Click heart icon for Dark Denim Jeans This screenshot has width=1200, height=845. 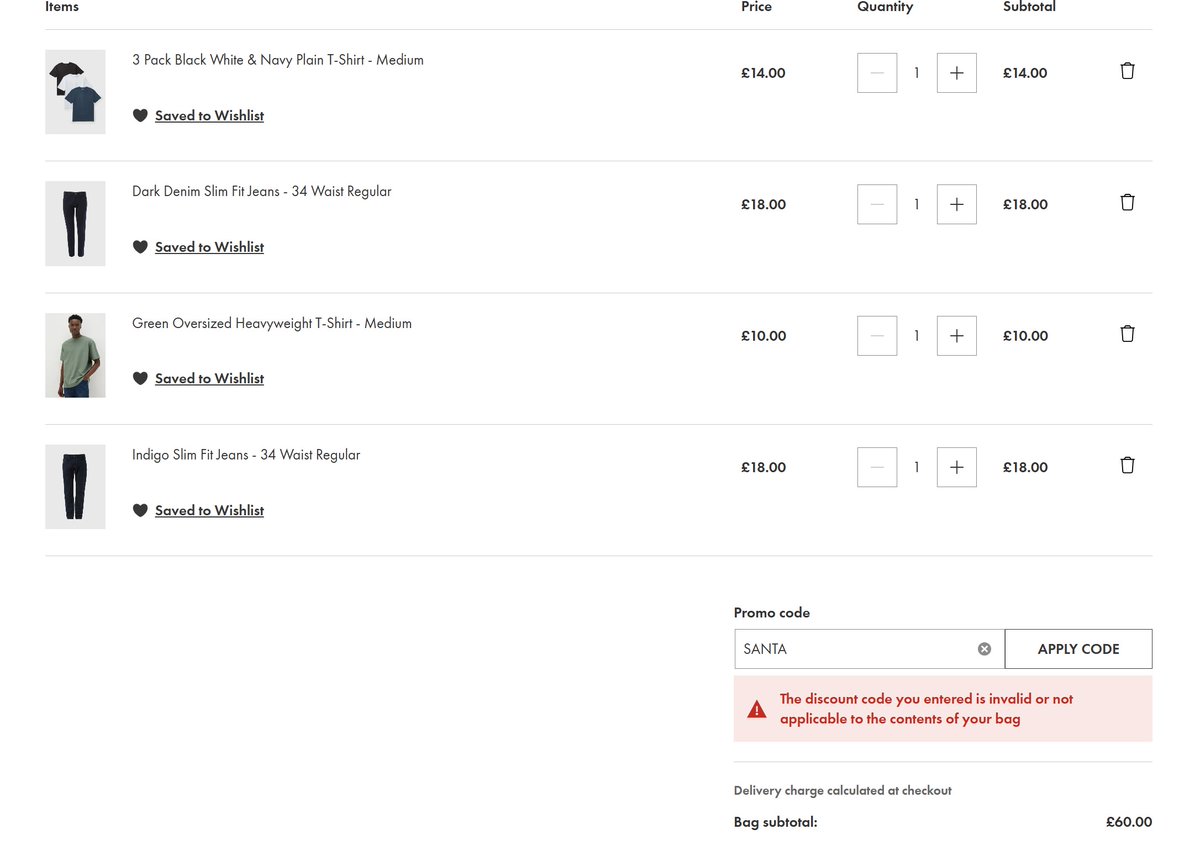click(140, 247)
